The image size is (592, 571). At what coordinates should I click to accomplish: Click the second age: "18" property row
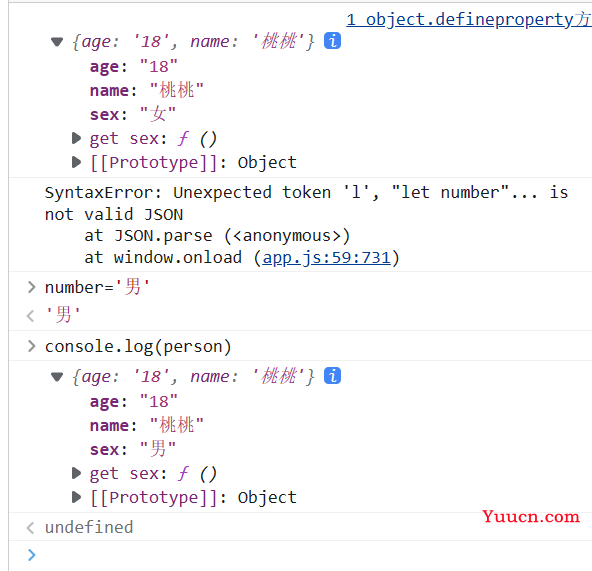point(134,401)
